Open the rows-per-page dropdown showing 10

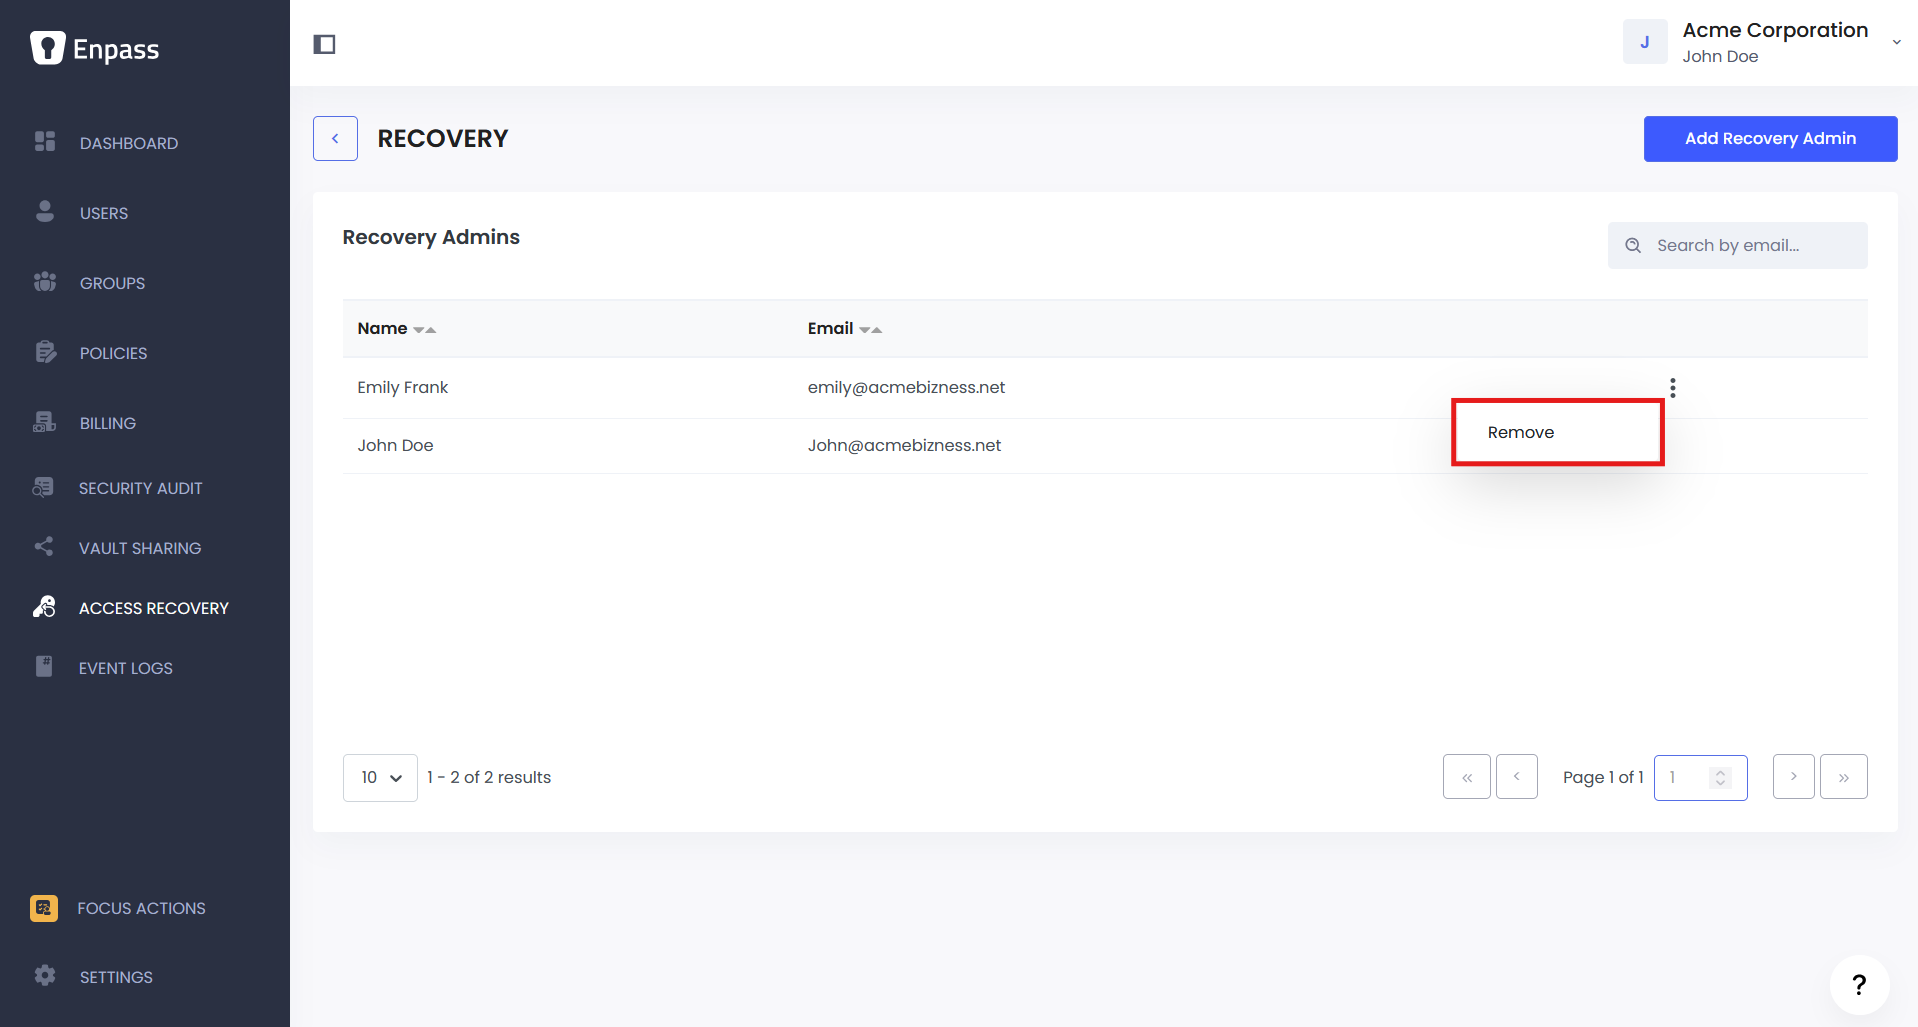click(x=380, y=778)
